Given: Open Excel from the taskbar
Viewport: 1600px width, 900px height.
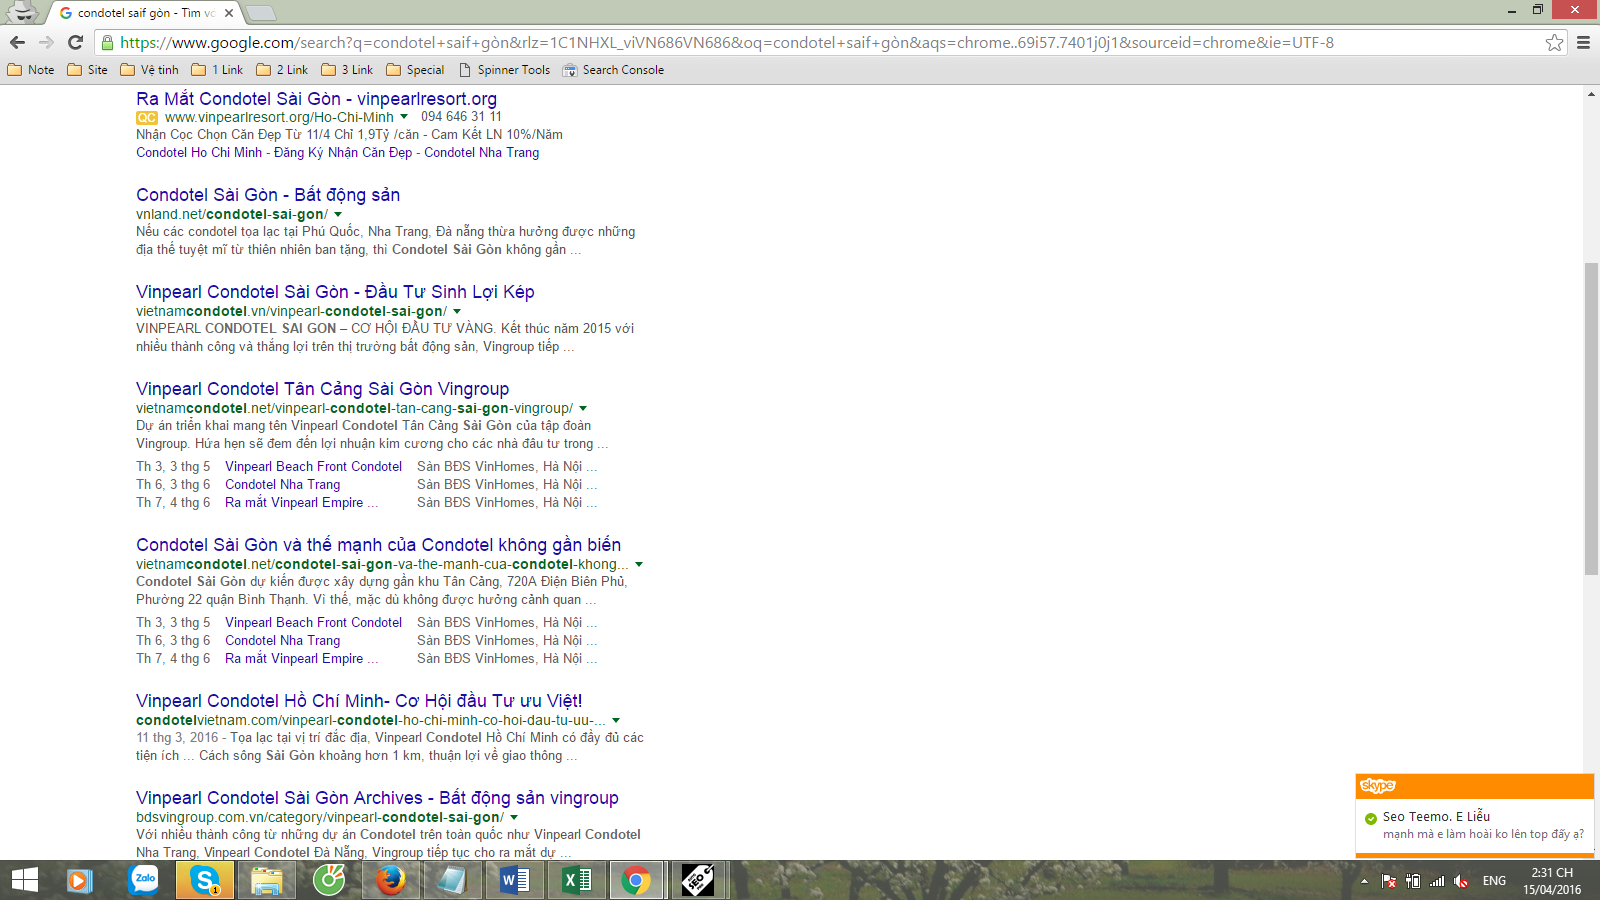Looking at the screenshot, I should (576, 880).
